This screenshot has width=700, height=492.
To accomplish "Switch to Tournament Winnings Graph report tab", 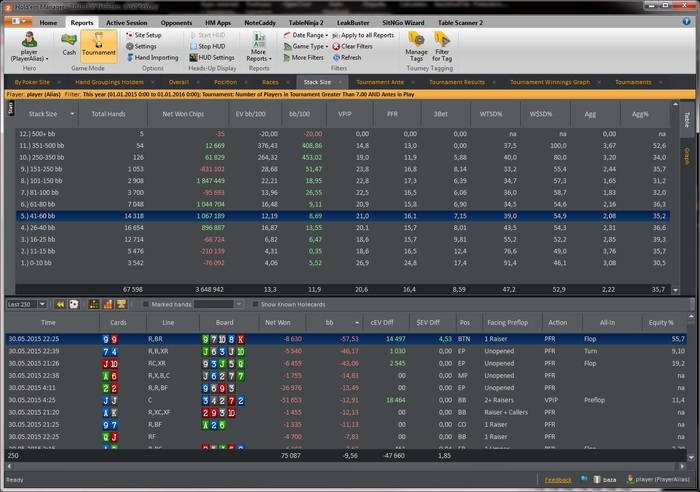I will tap(550, 82).
